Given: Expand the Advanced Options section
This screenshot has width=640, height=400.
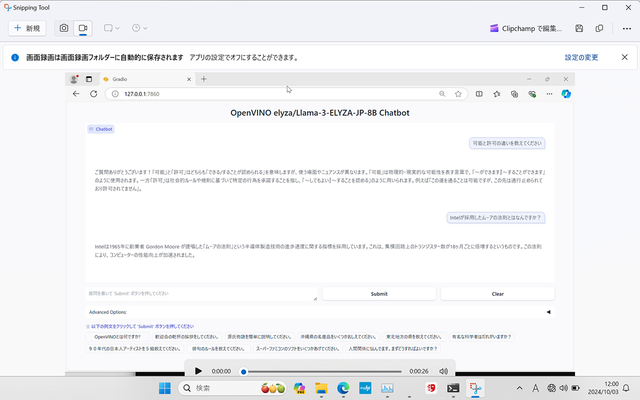Looking at the screenshot, I should point(108,312).
